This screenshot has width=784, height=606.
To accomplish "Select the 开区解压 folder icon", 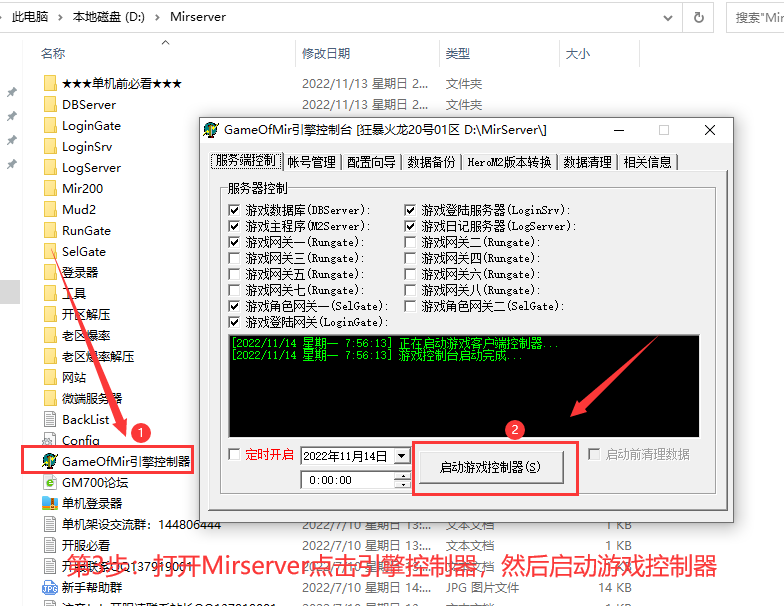I will coord(50,314).
